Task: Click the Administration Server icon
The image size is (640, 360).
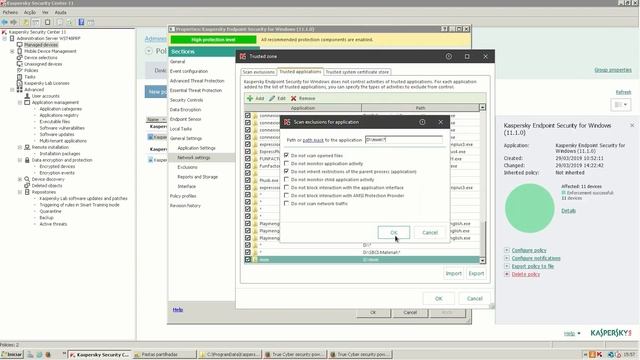Action: coord(12,38)
